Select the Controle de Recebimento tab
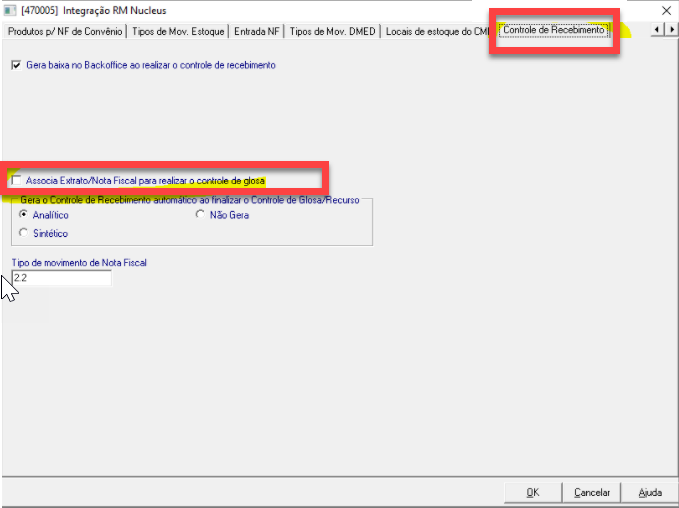The width and height of the screenshot is (679, 508). tap(553, 30)
